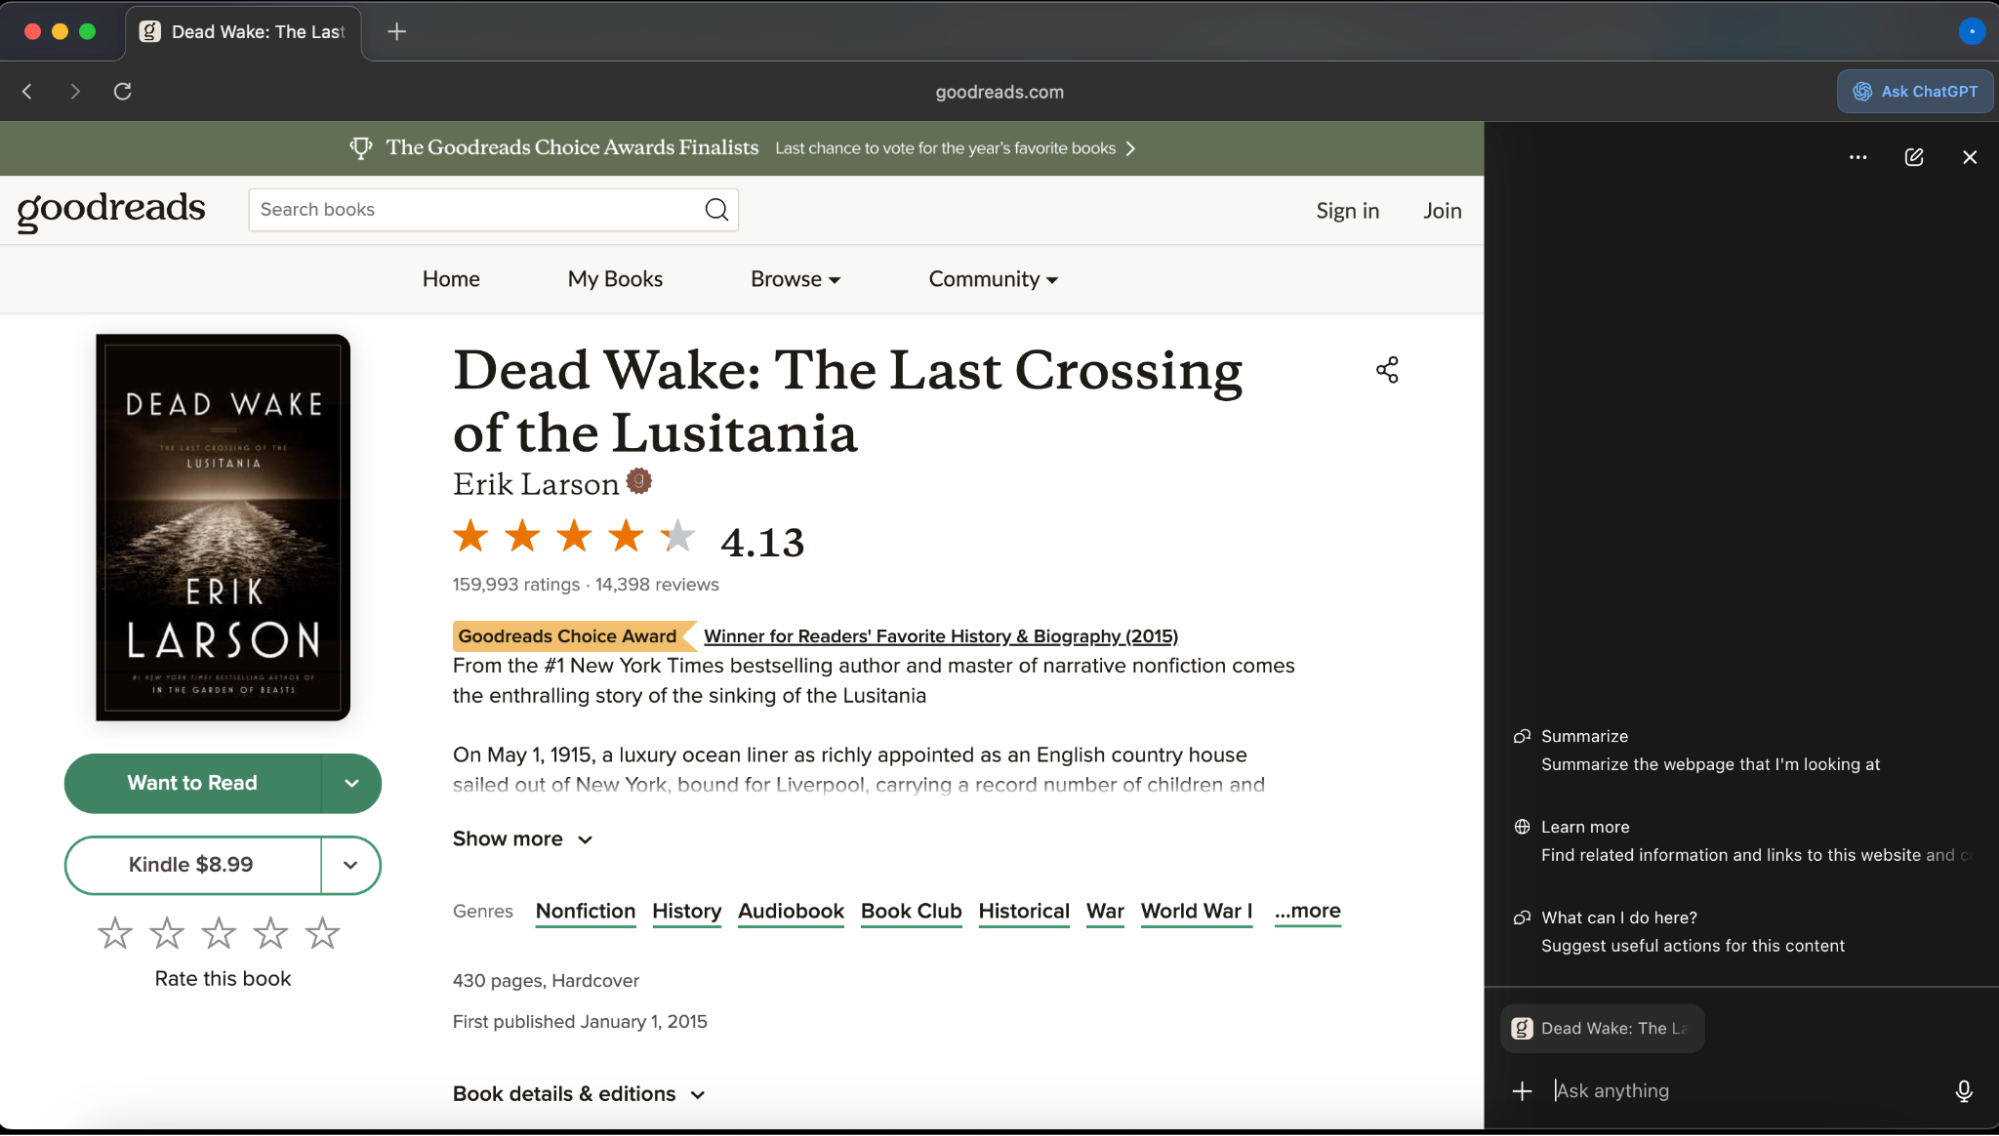The width and height of the screenshot is (1999, 1136).
Task: Click the share icon beside book title
Action: tap(1386, 370)
